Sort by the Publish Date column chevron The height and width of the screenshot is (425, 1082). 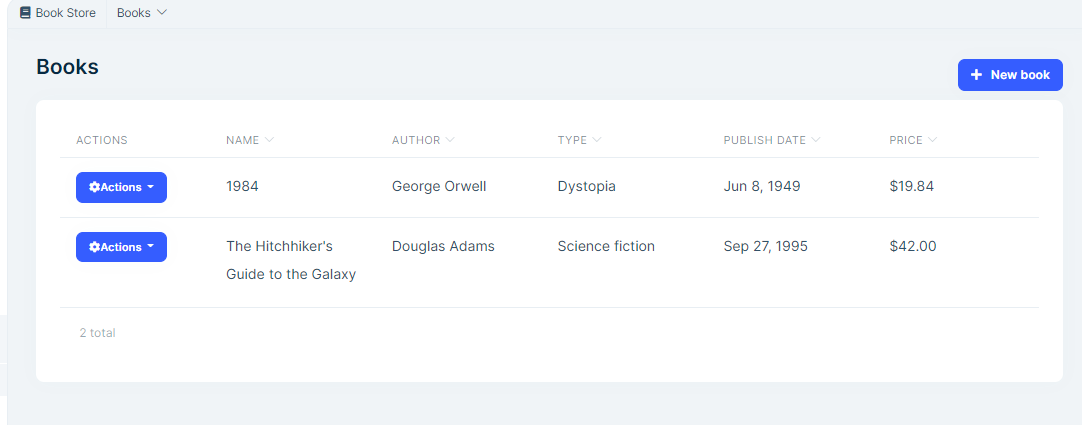[x=816, y=140]
